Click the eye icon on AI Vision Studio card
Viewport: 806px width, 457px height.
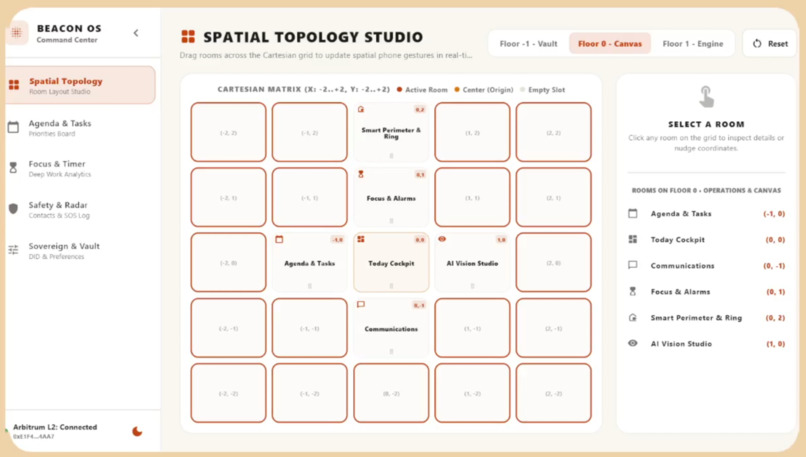442,239
